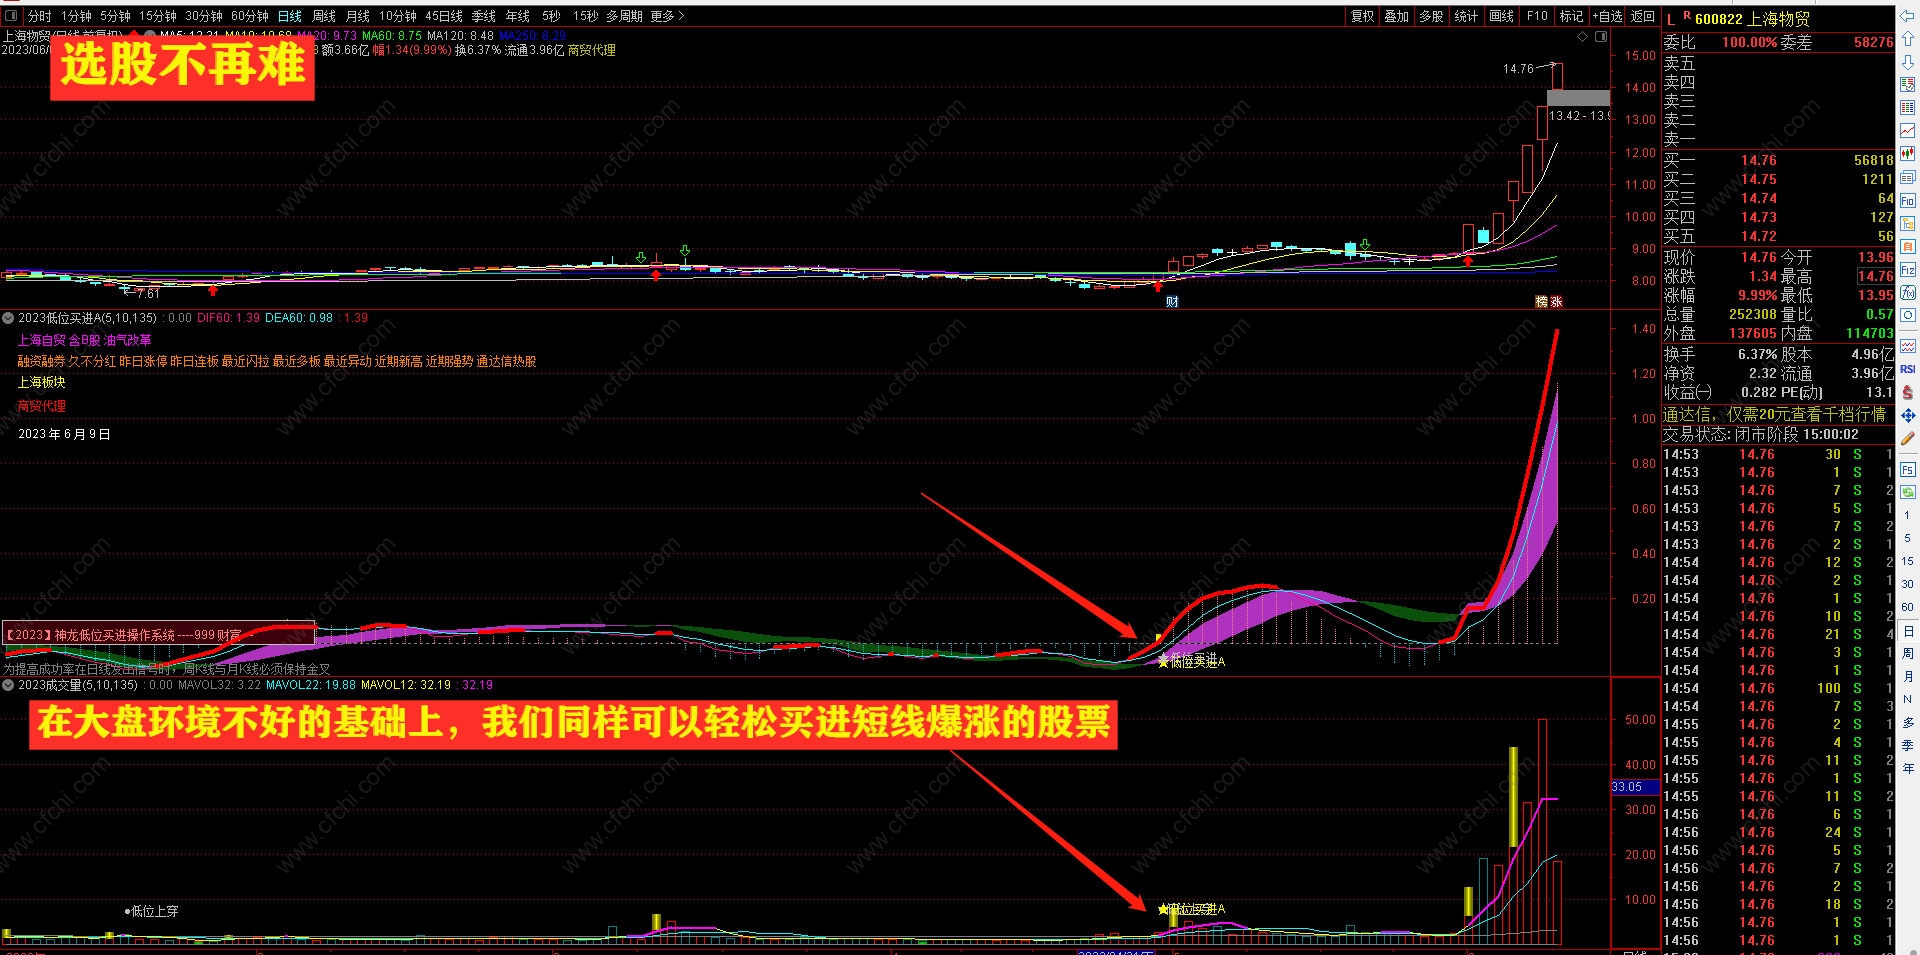Open the f(x) formula manager icon
This screenshot has width=1920, height=955.
1907,293
